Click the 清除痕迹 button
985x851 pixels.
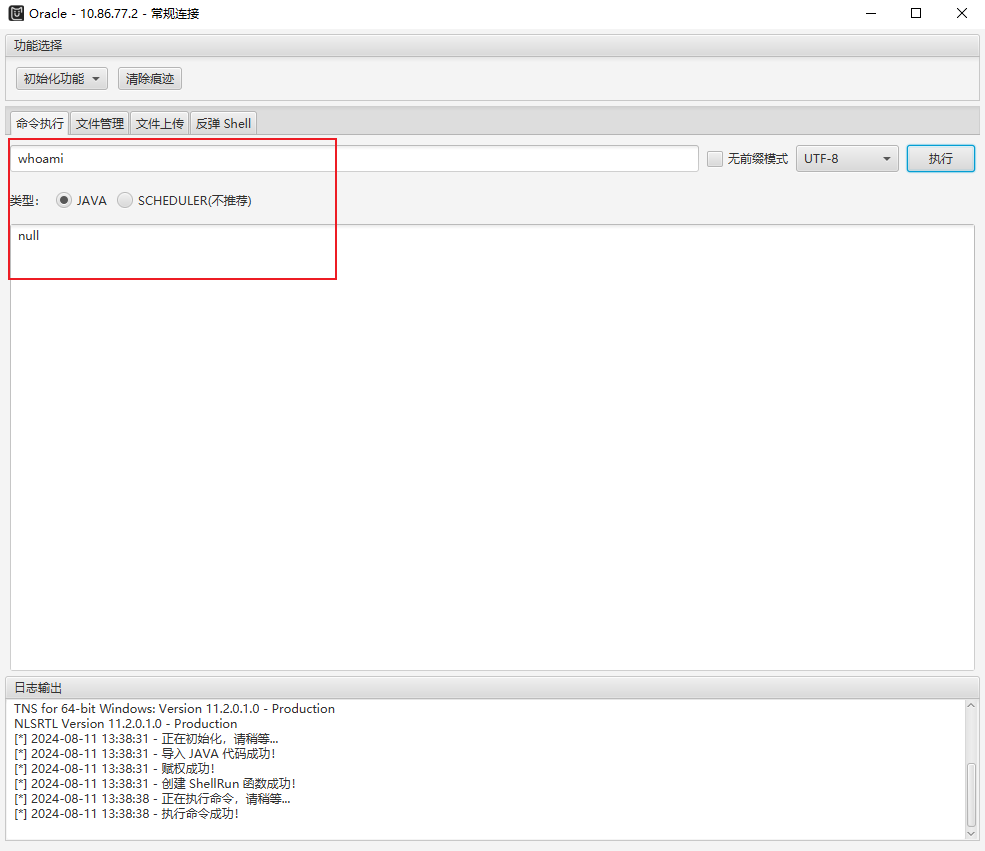point(150,79)
